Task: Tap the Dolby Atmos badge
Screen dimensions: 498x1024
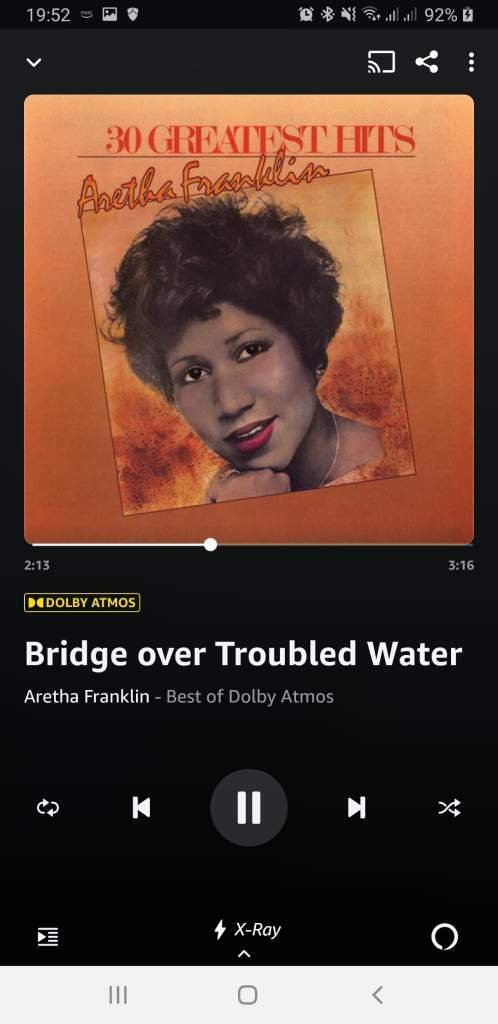Action: 82,602
